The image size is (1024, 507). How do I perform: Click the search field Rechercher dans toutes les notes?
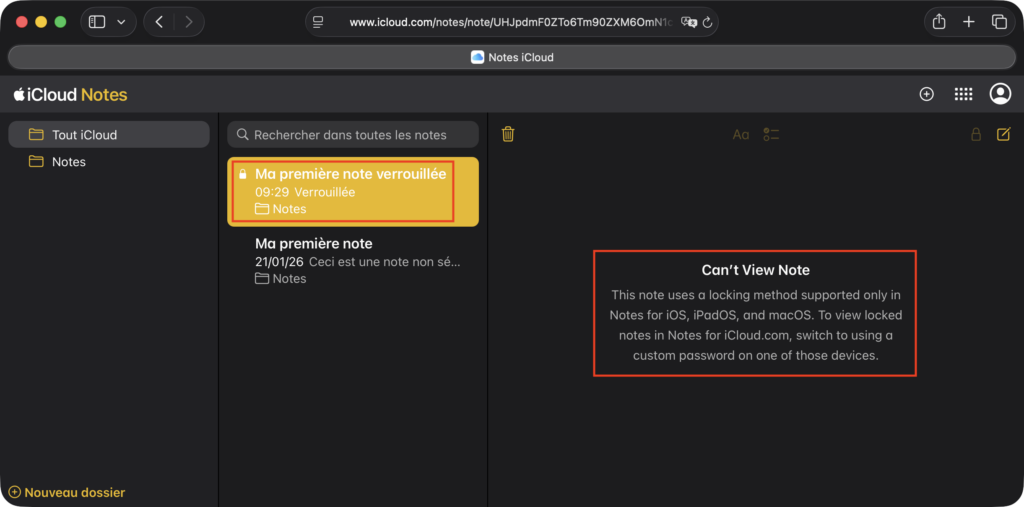[x=353, y=135]
